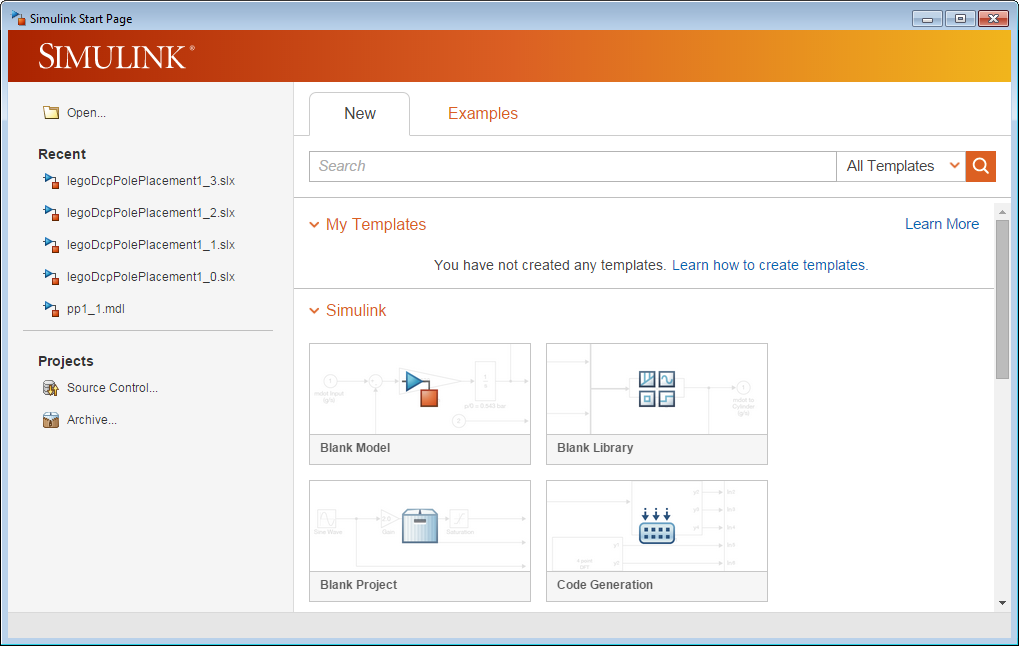Click the Simulink section heading

click(355, 311)
